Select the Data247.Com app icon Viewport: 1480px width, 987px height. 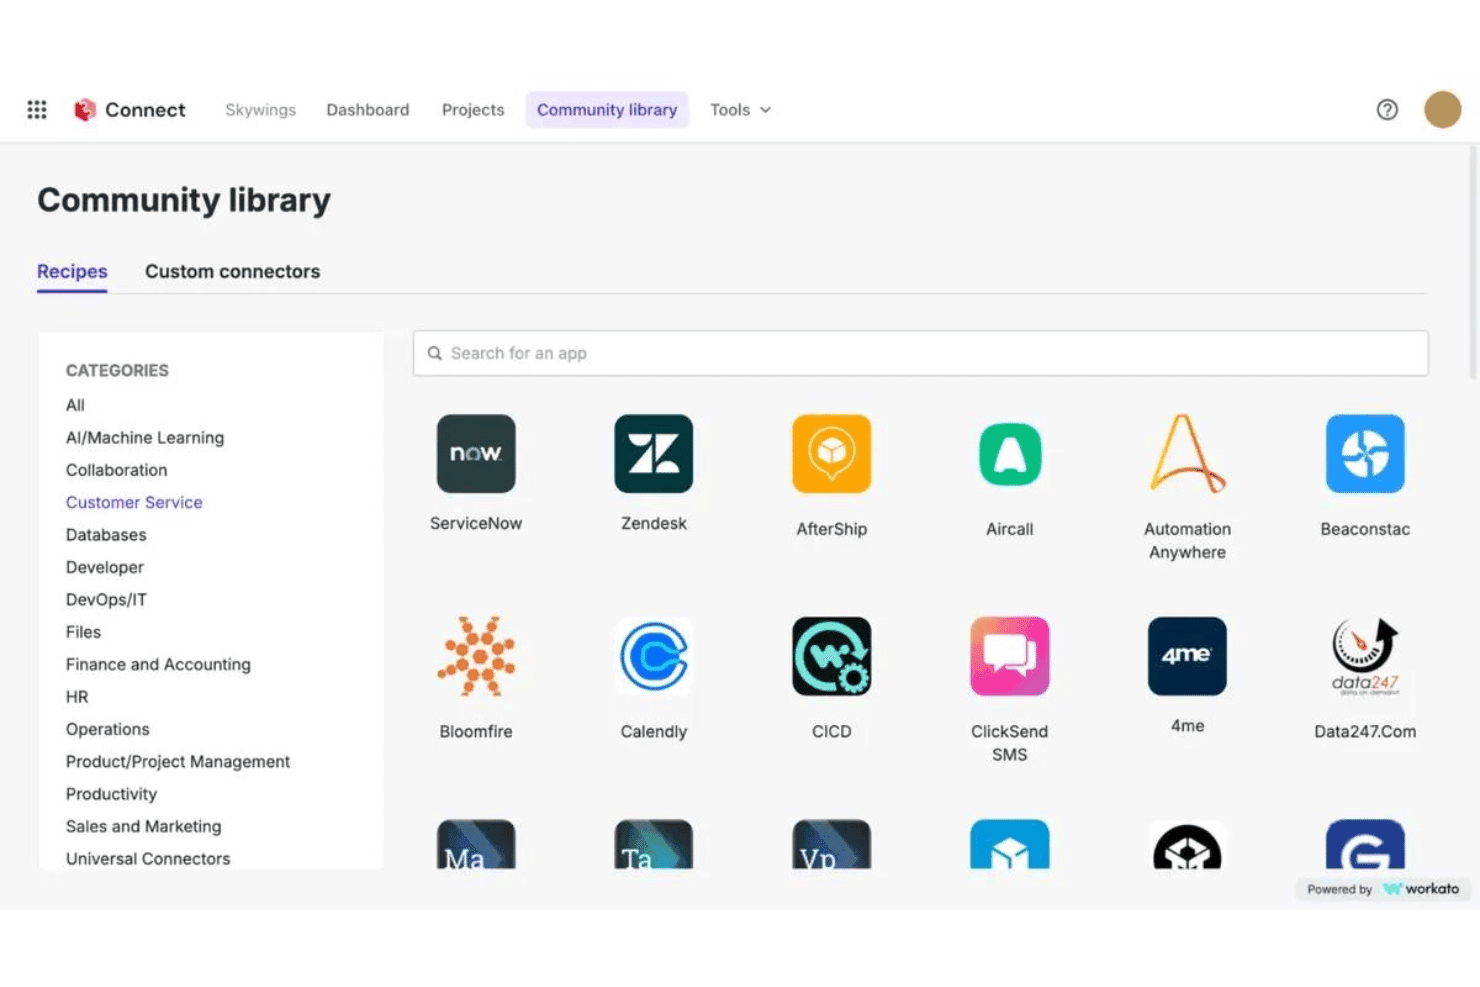point(1365,656)
